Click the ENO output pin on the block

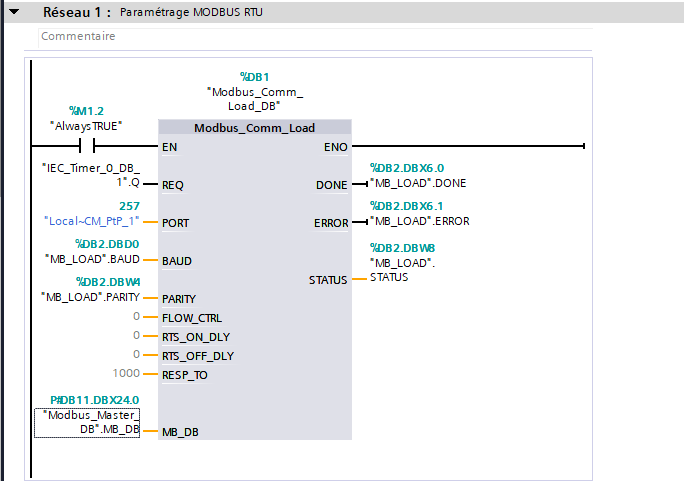(336, 147)
